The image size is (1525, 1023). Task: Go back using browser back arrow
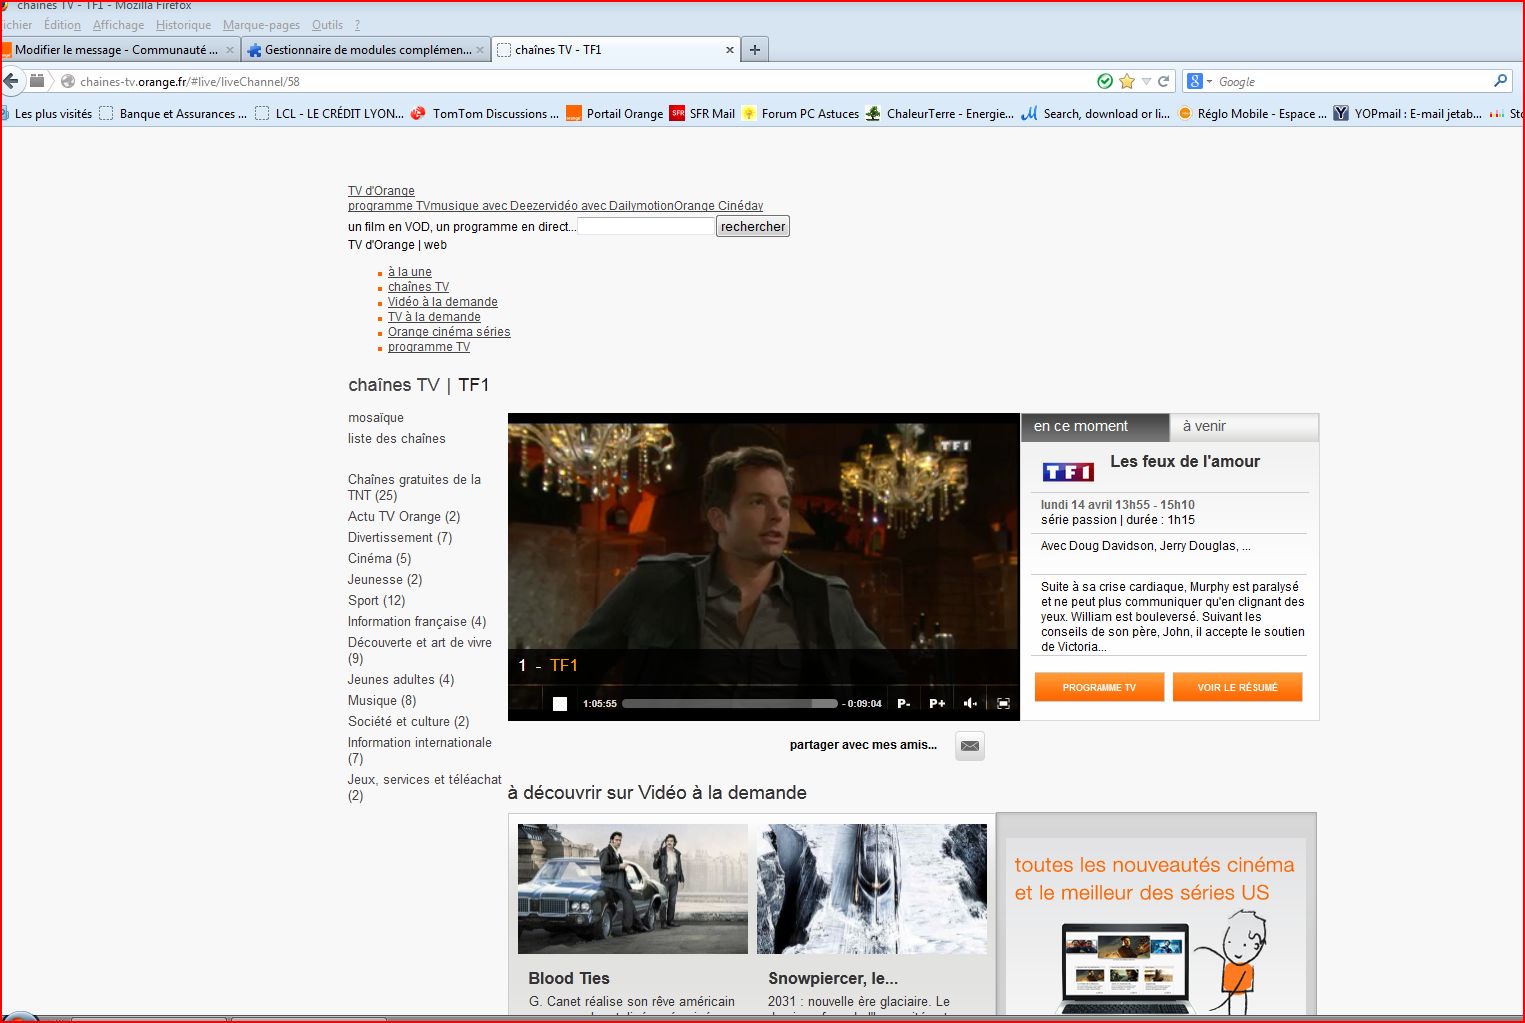click(11, 82)
